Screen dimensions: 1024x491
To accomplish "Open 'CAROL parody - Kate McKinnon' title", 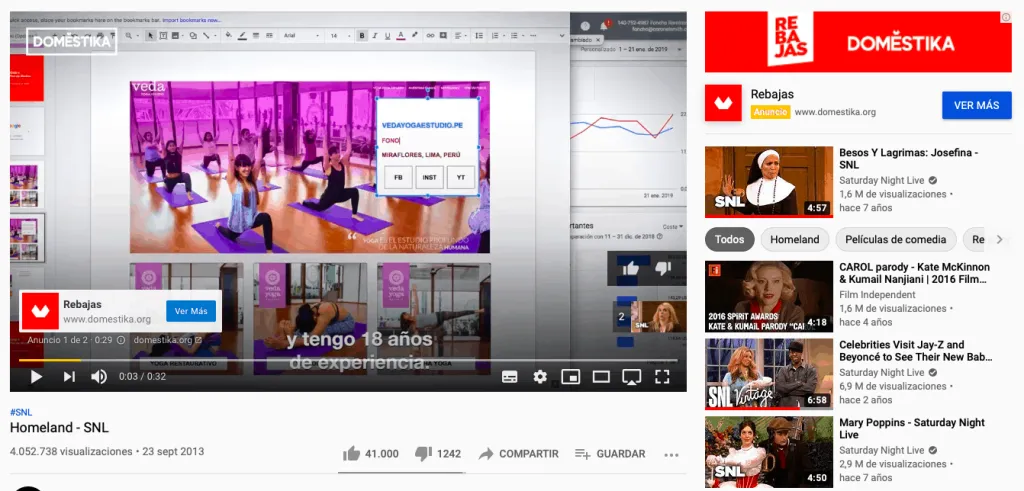I will pyautogui.click(x=914, y=273).
